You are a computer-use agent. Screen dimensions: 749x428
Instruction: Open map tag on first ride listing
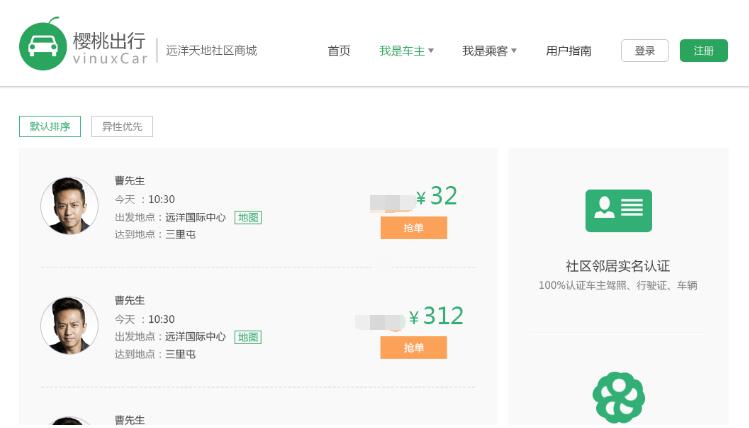(248, 217)
